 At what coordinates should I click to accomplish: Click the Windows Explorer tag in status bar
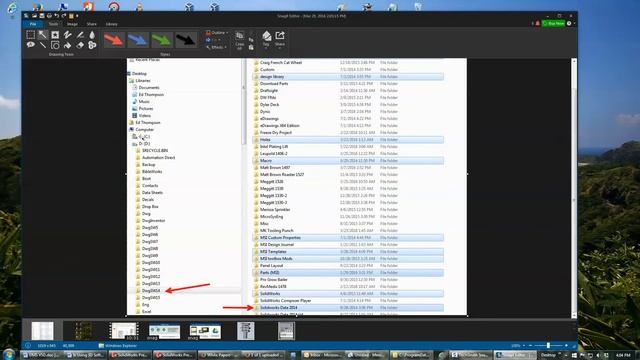118,346
